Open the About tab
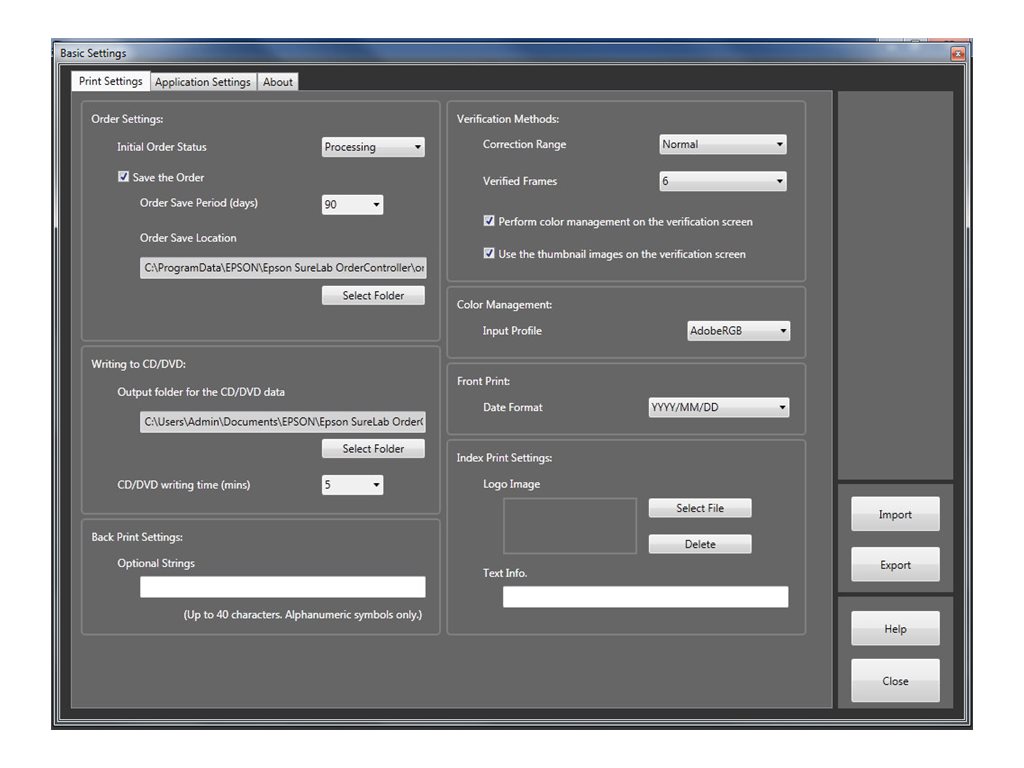This screenshot has height=768, width=1024. [277, 82]
